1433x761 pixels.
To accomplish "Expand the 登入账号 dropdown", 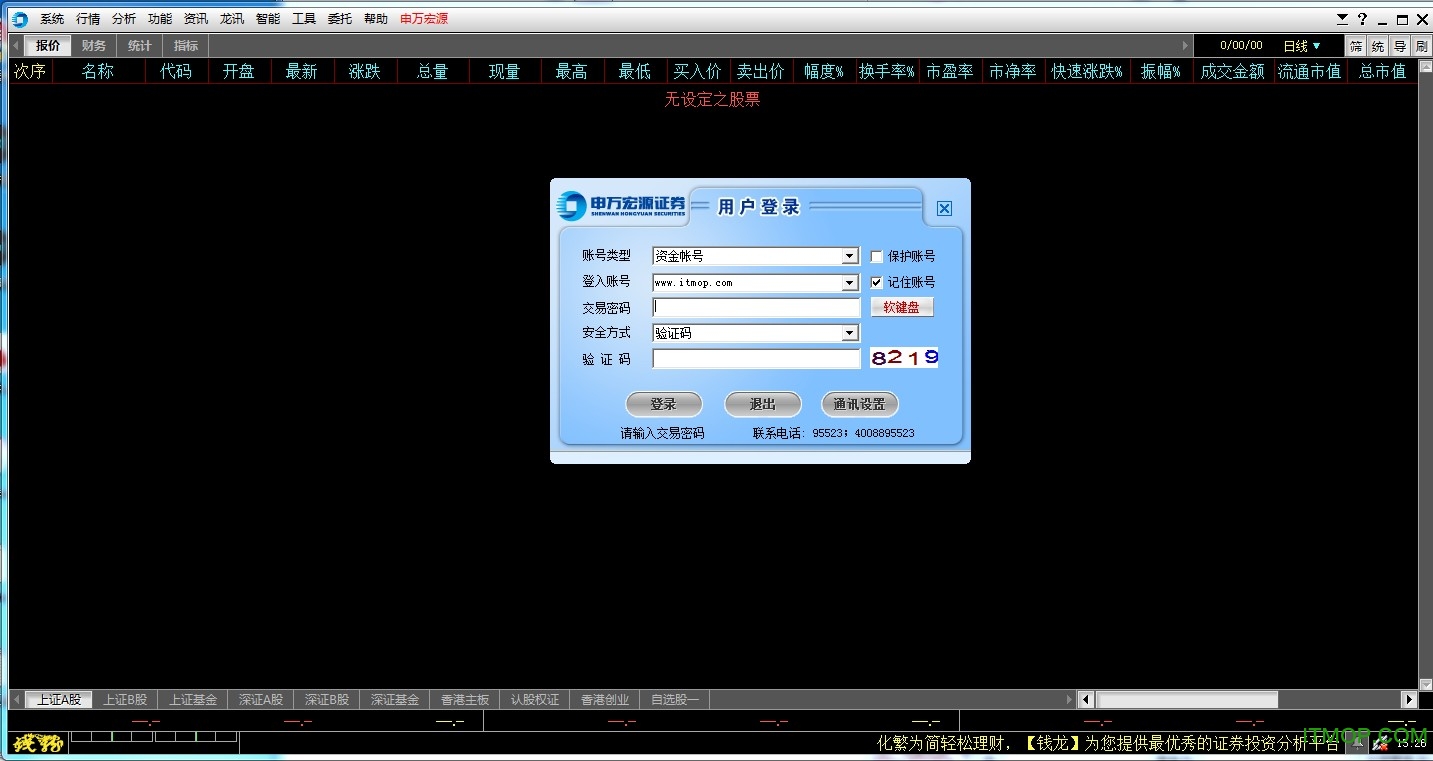I will (850, 283).
